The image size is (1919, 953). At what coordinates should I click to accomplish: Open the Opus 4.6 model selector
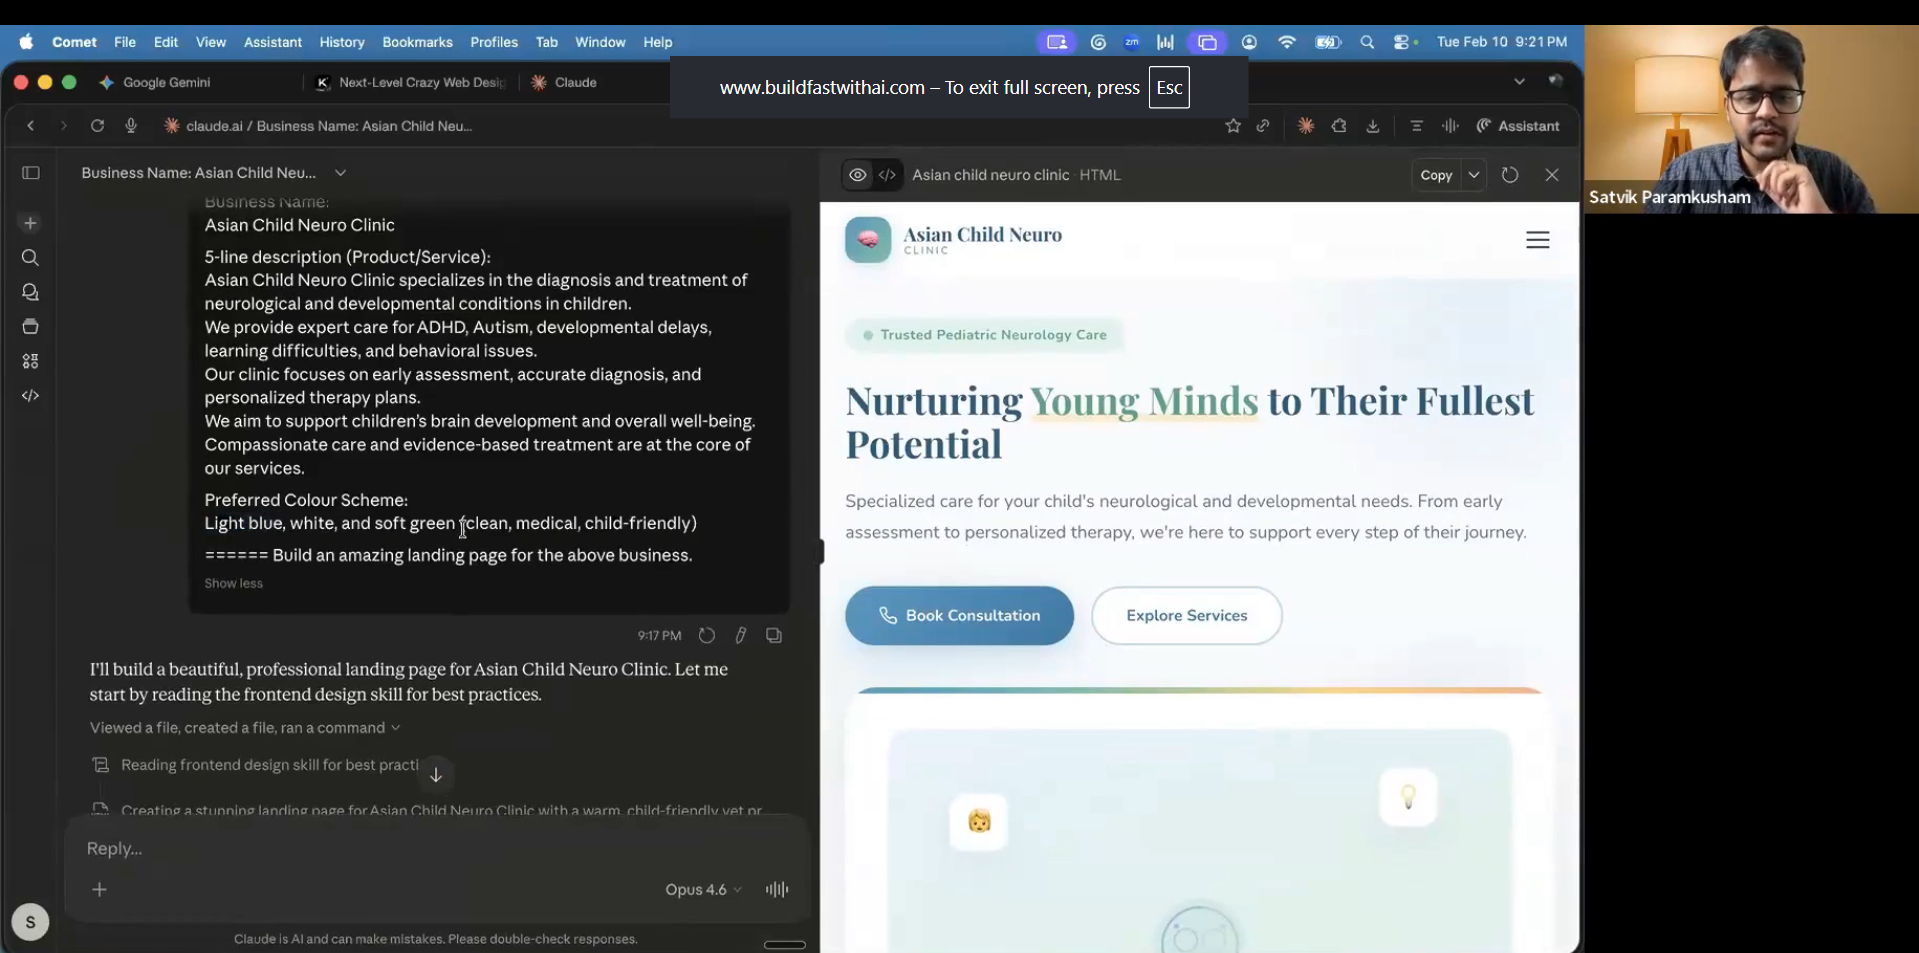tap(703, 889)
